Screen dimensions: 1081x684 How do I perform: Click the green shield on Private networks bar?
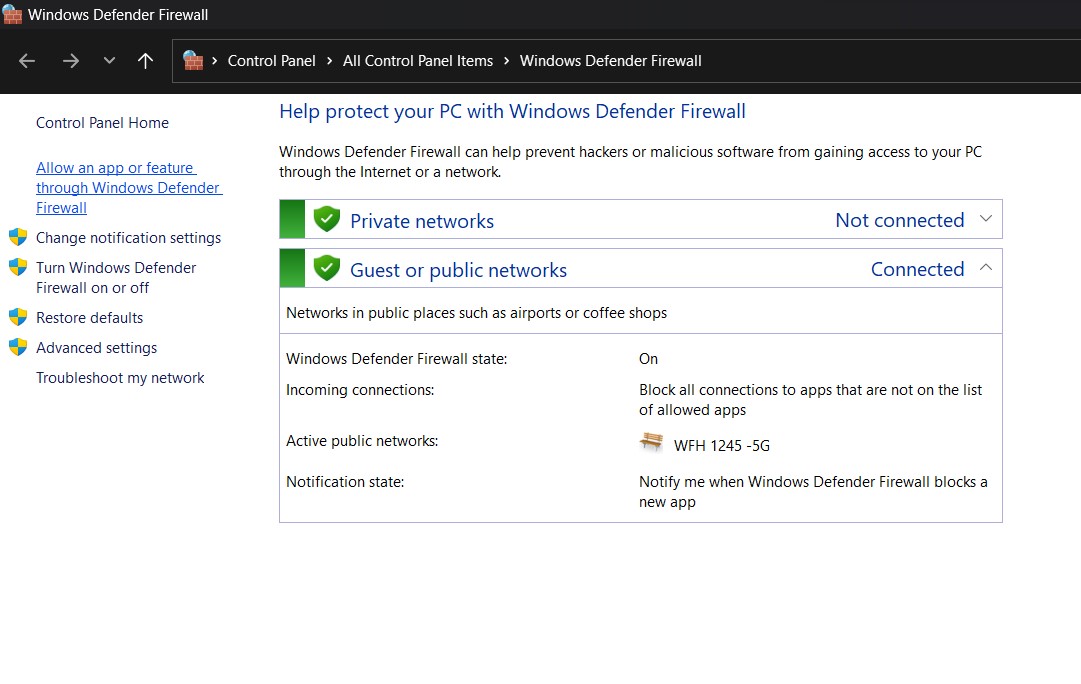pos(327,219)
